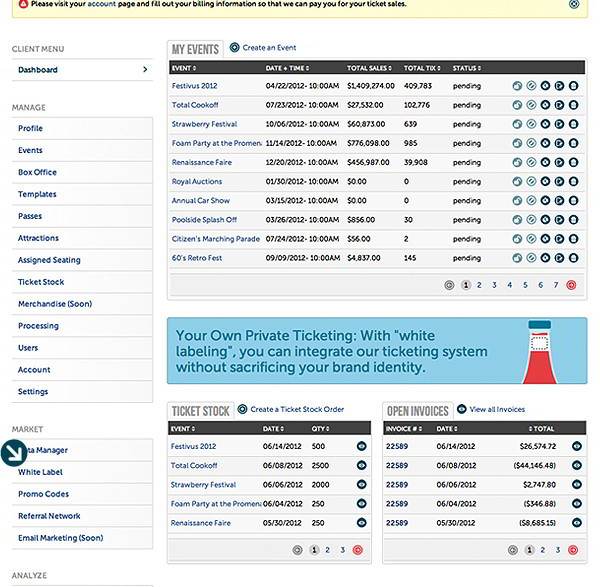Go to page 7 of My Events
The image size is (600, 587).
[x=556, y=285]
